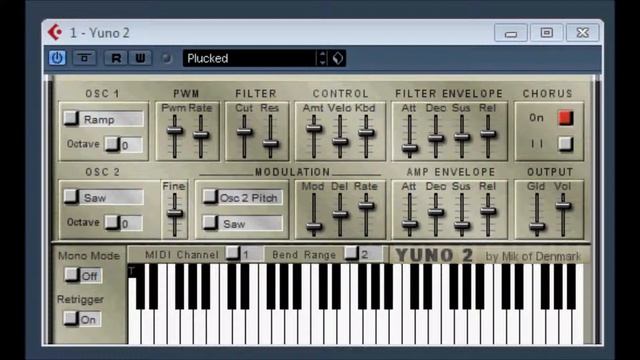Open the modulation Saw waveform selector
640x360 pixels.
pyautogui.click(x=242, y=223)
